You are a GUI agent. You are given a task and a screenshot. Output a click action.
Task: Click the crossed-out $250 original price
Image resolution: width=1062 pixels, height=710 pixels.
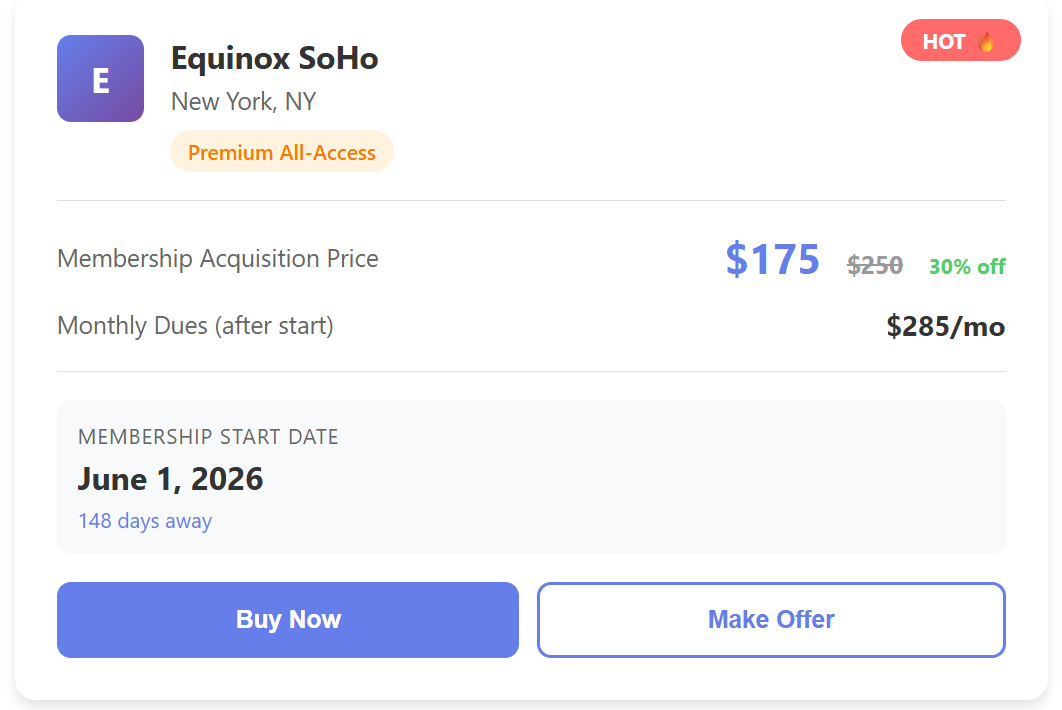(875, 265)
